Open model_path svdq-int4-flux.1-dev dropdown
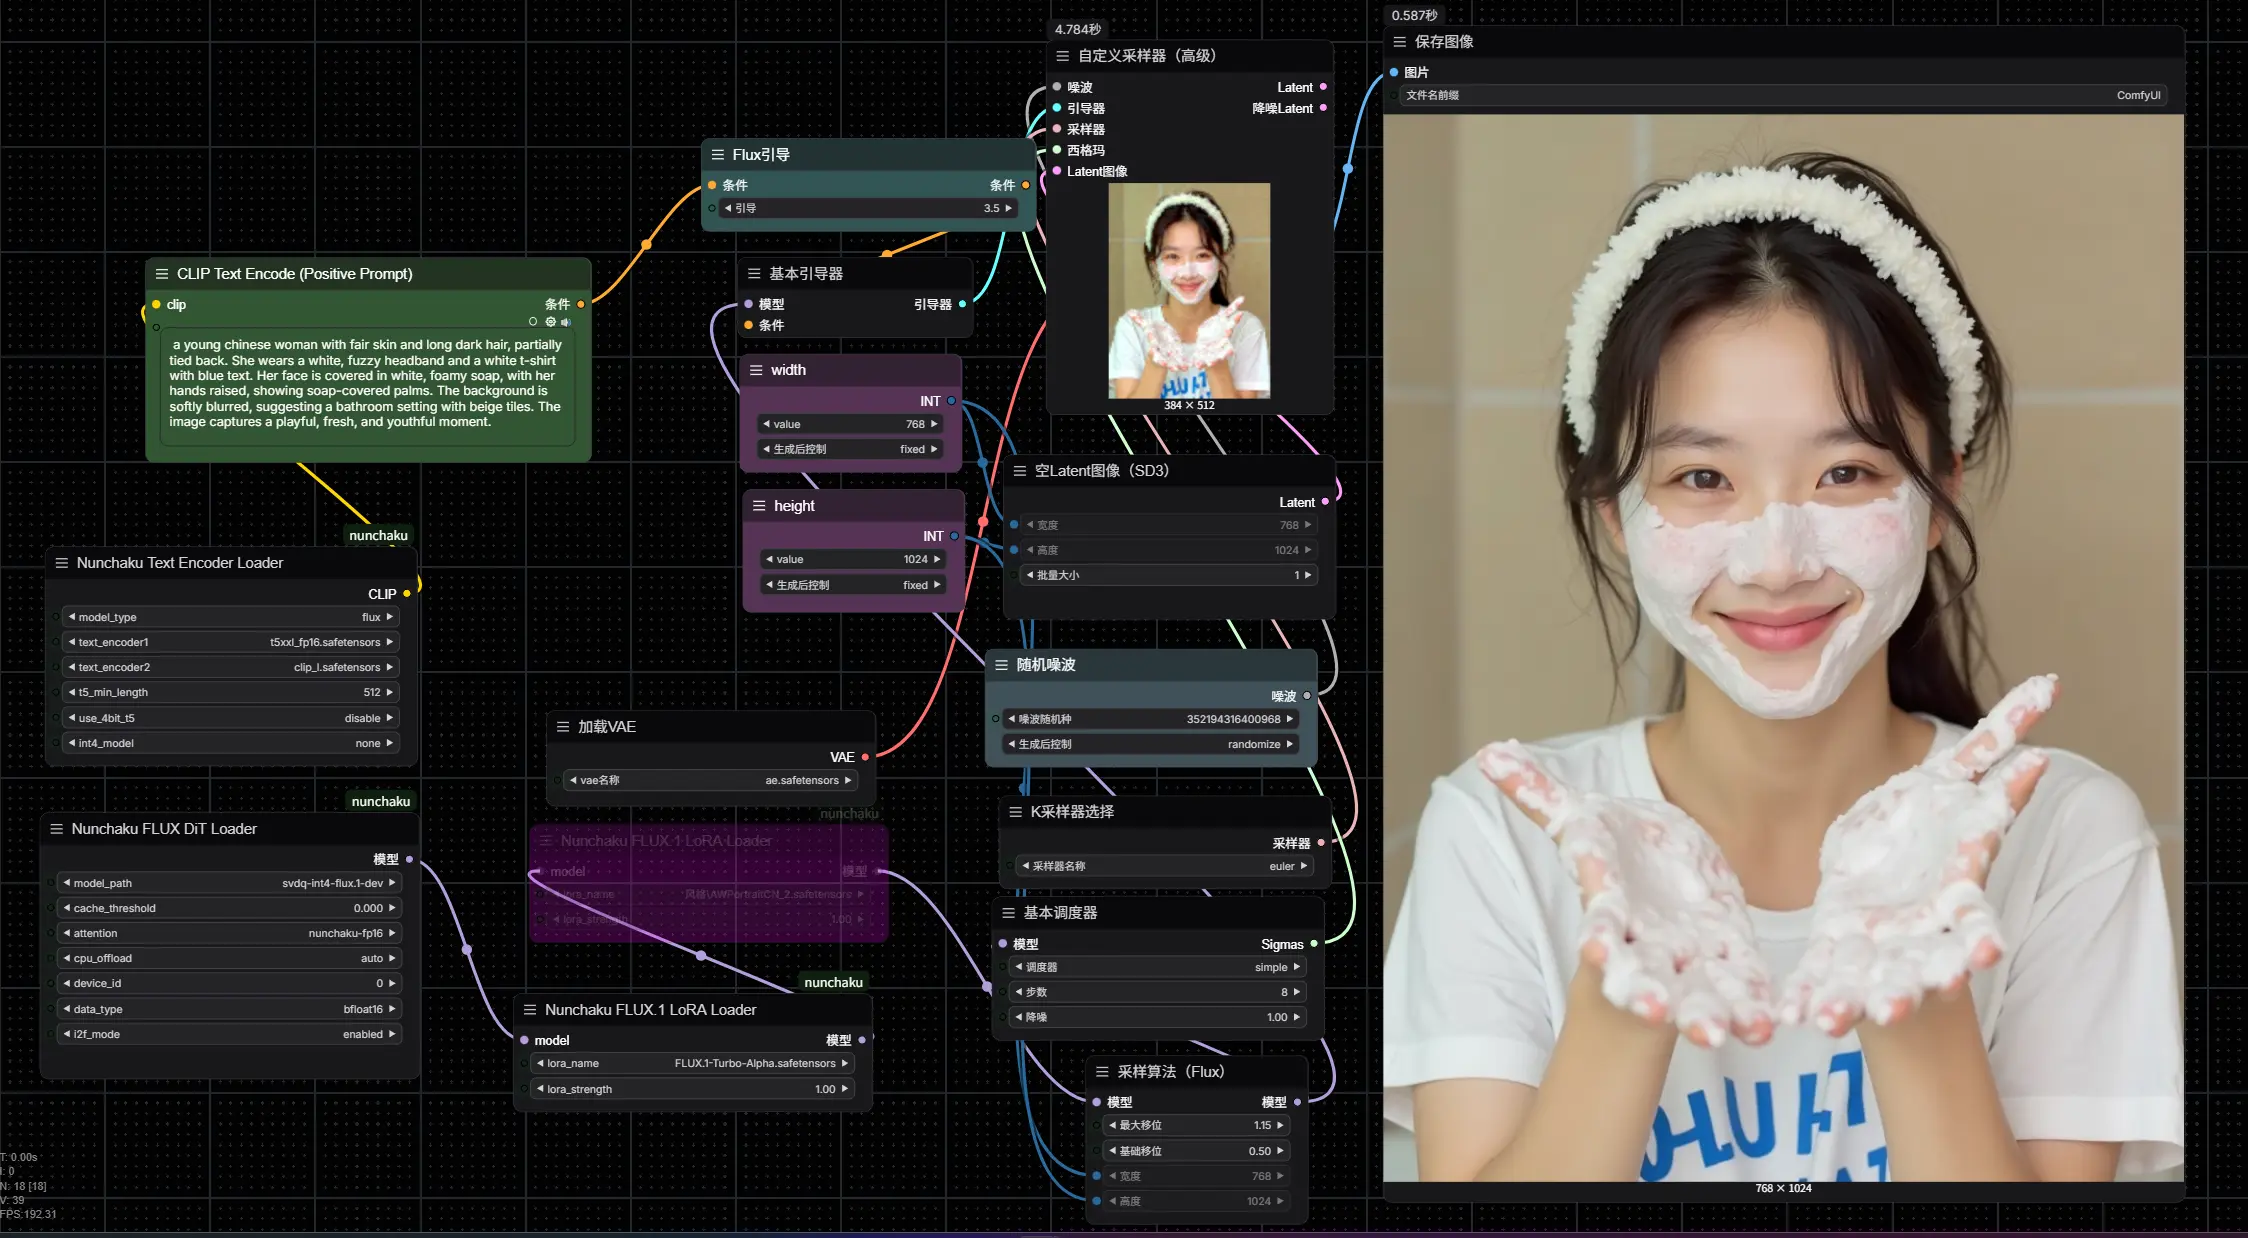Image resolution: width=2248 pixels, height=1238 pixels. tap(229, 883)
